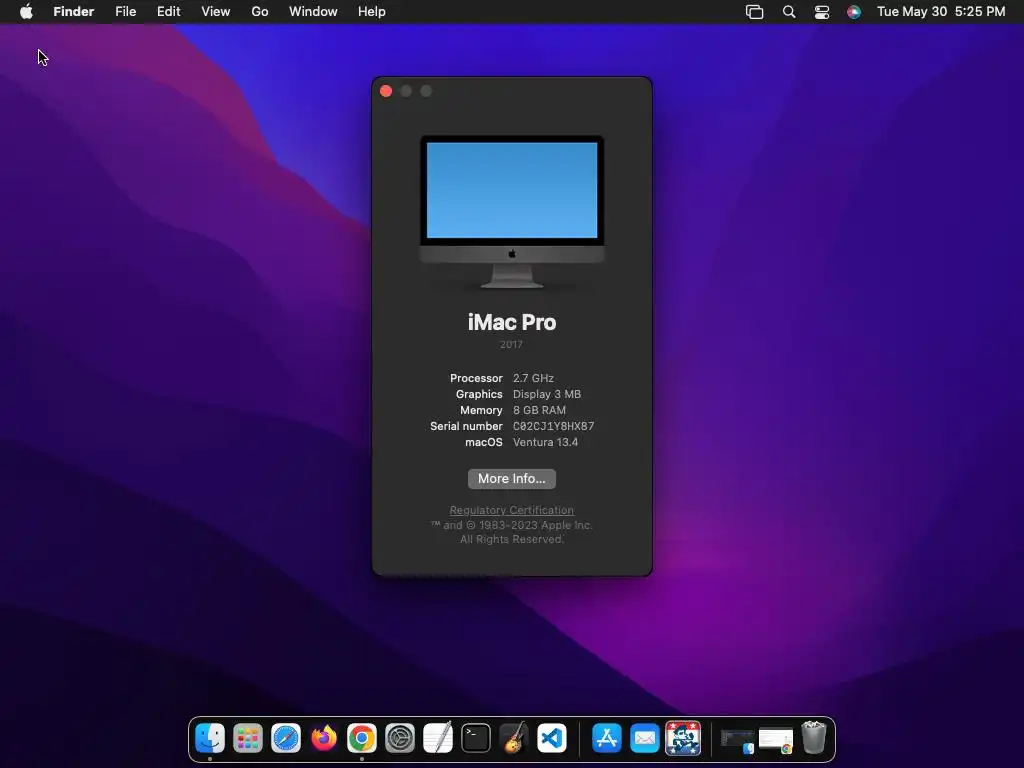Open Control Center in the menu bar
This screenshot has width=1024, height=768.
822,12
